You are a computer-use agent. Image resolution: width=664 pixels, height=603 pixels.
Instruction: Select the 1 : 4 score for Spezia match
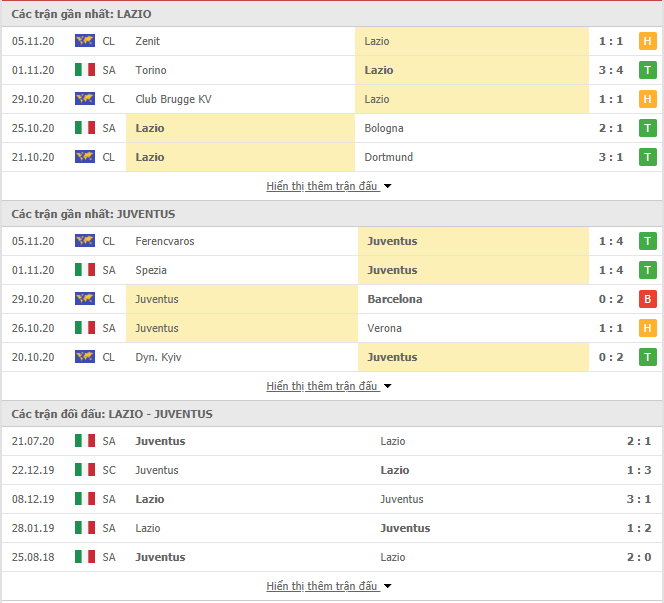[611, 270]
